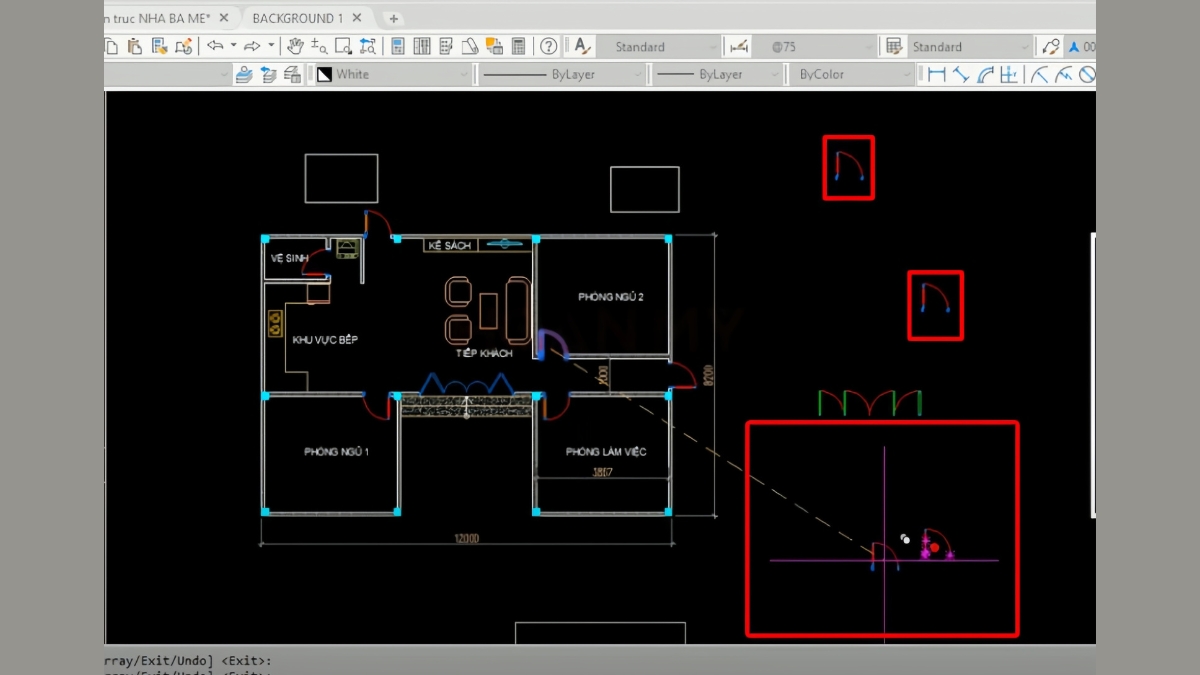Click the PHÒNG NGỦ 2 room label
1200x675 pixels.
(611, 297)
